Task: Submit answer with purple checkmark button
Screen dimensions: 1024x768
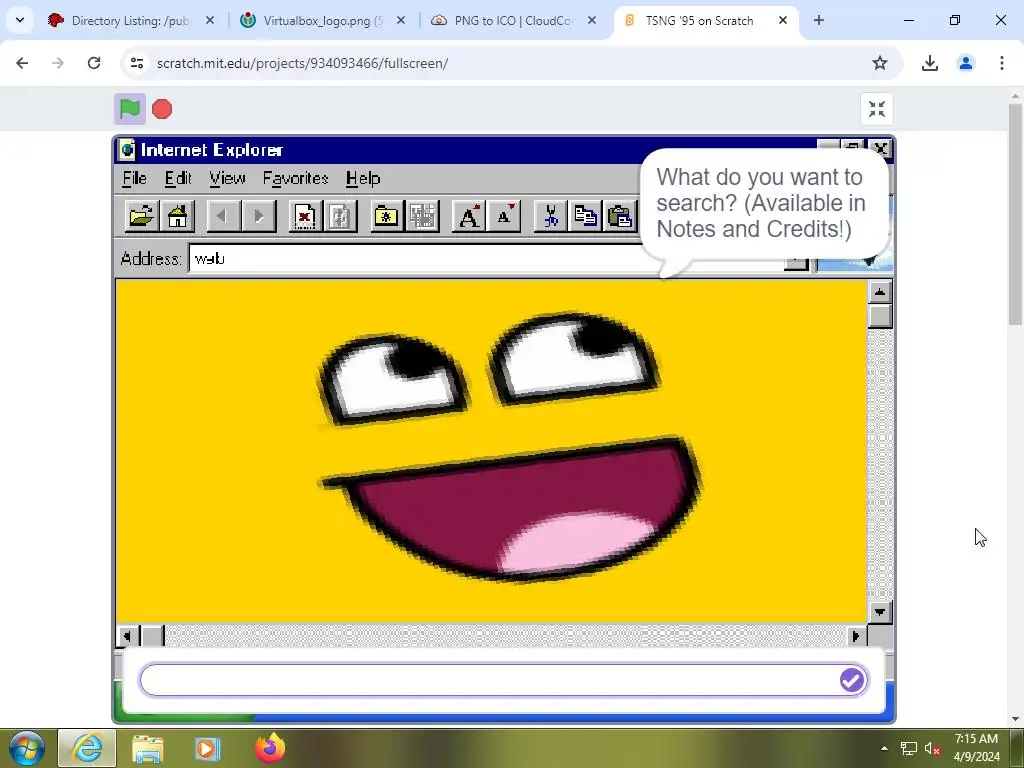Action: pos(852,680)
